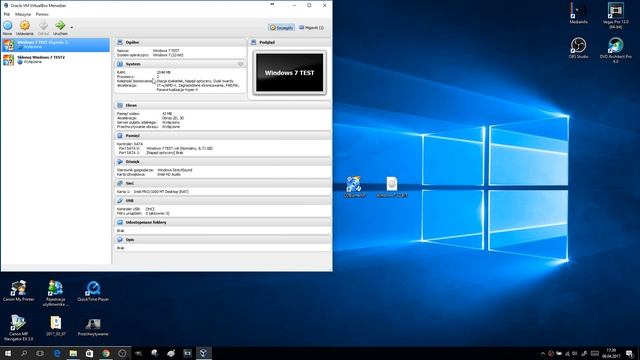Click the Dźwięk audio section icon
Screen dimensions: 640x360
pyautogui.click(x=120, y=162)
